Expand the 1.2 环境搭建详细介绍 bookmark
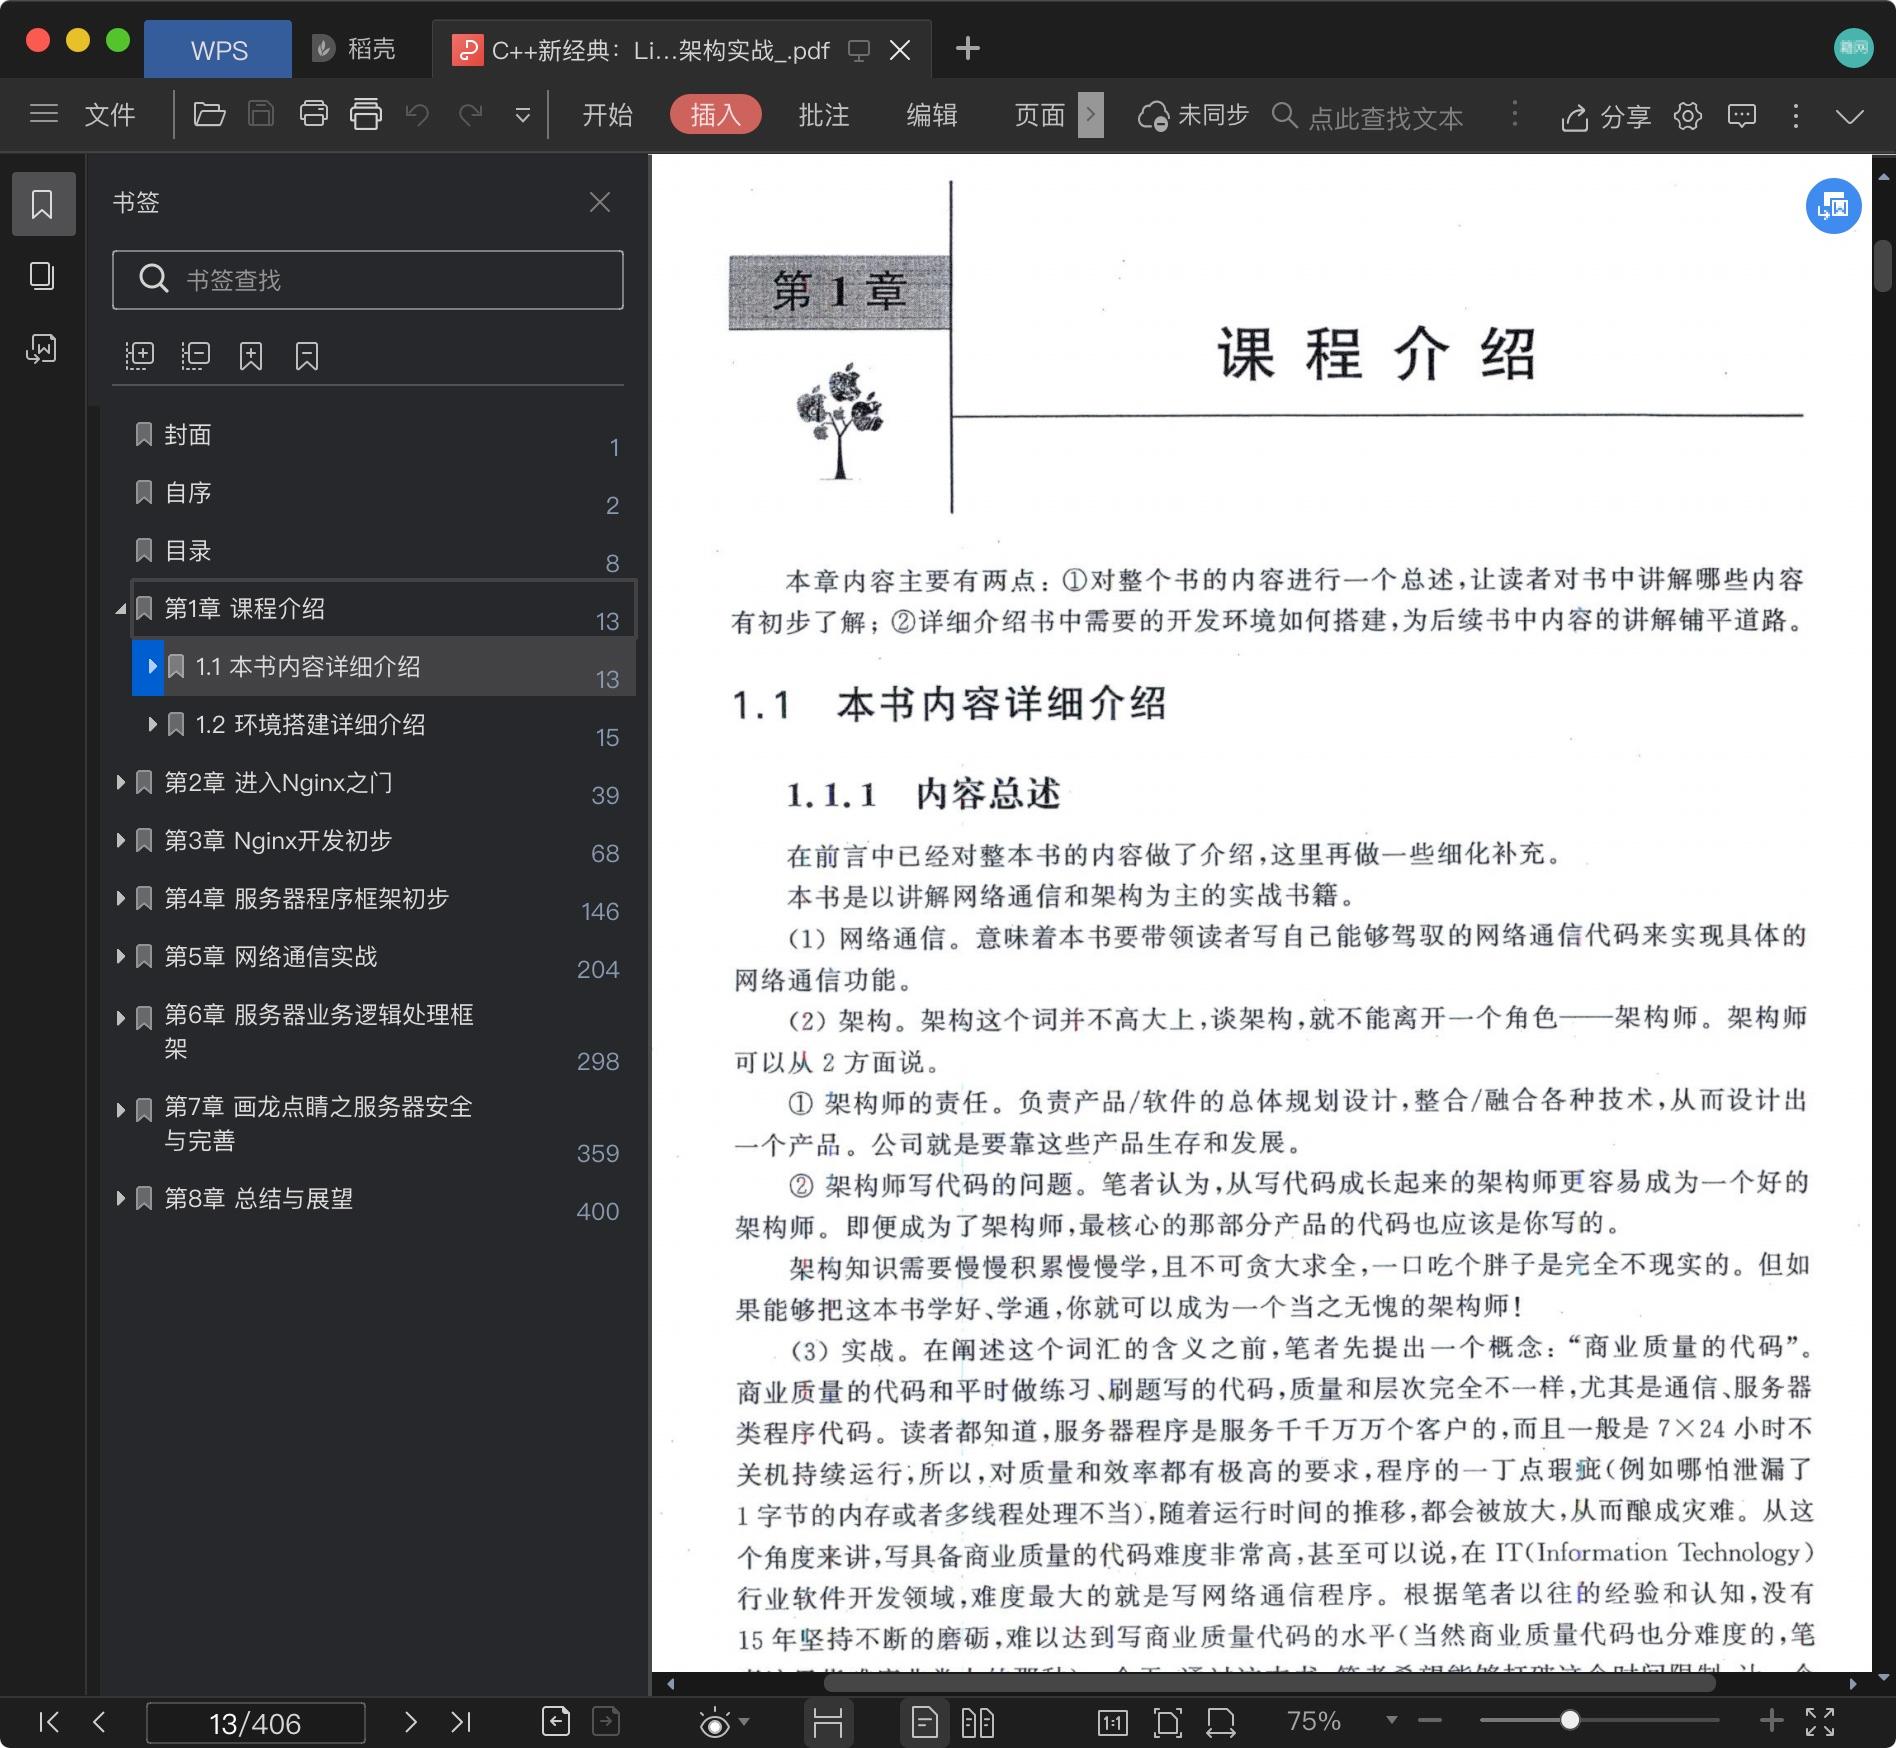This screenshot has height=1748, width=1896. coord(152,725)
